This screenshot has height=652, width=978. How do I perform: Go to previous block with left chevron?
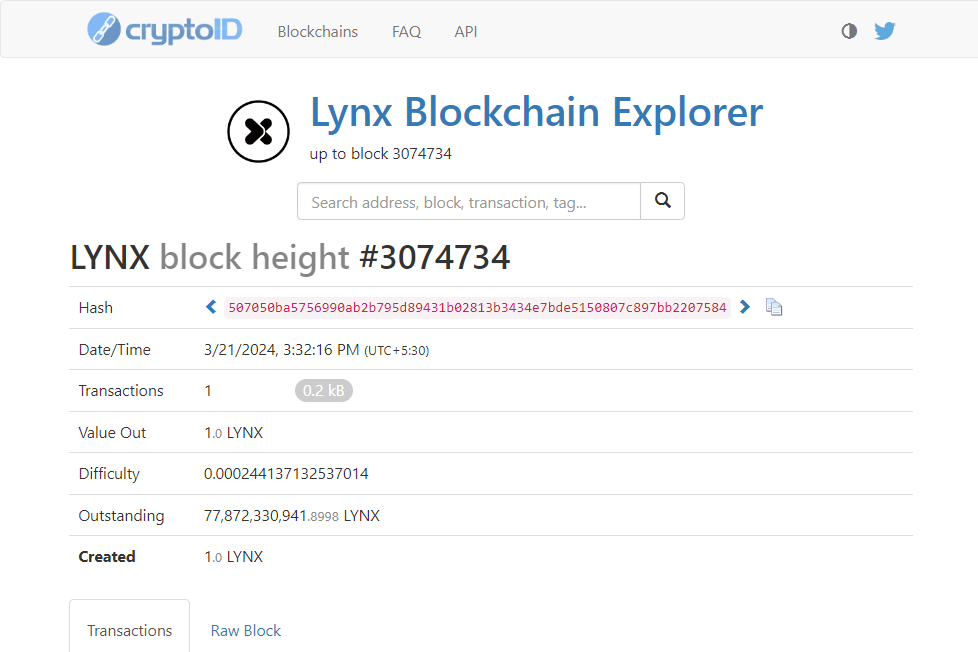(x=211, y=307)
